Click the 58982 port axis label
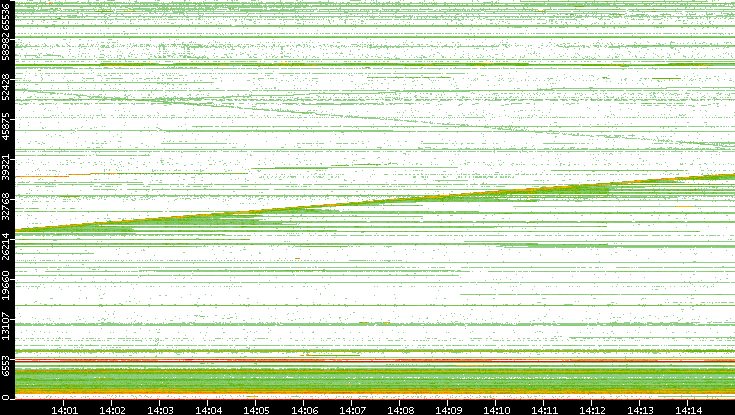The image size is (735, 415). [x=6, y=47]
